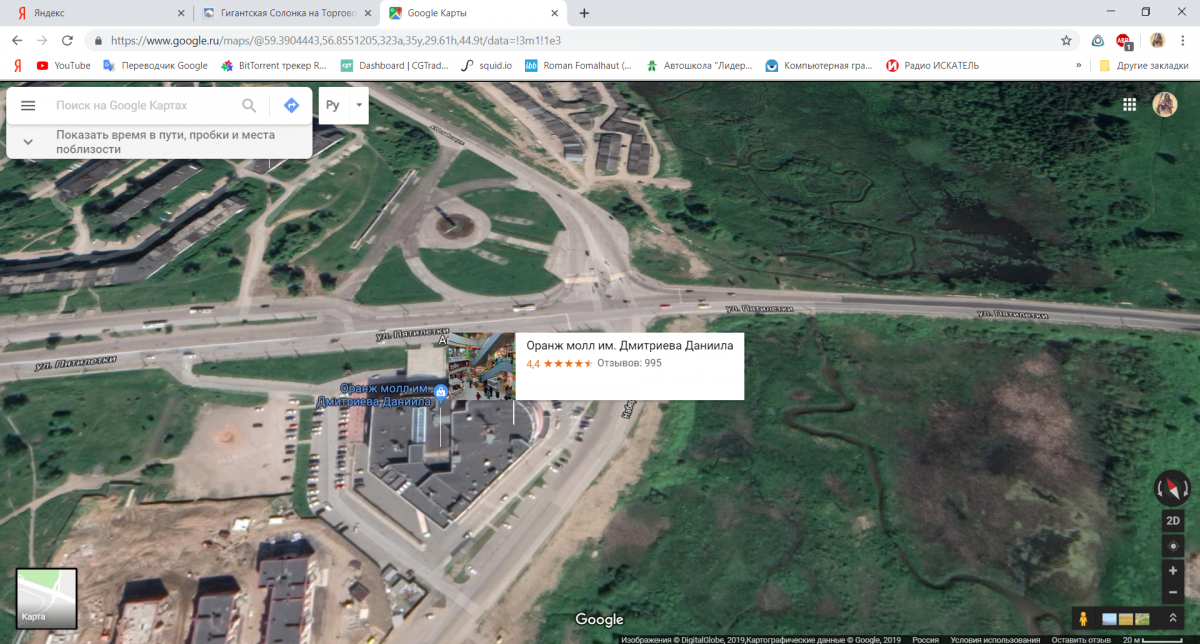Switch to the Гигантская Солонка tab
This screenshot has height=644, width=1200.
pyautogui.click(x=284, y=13)
